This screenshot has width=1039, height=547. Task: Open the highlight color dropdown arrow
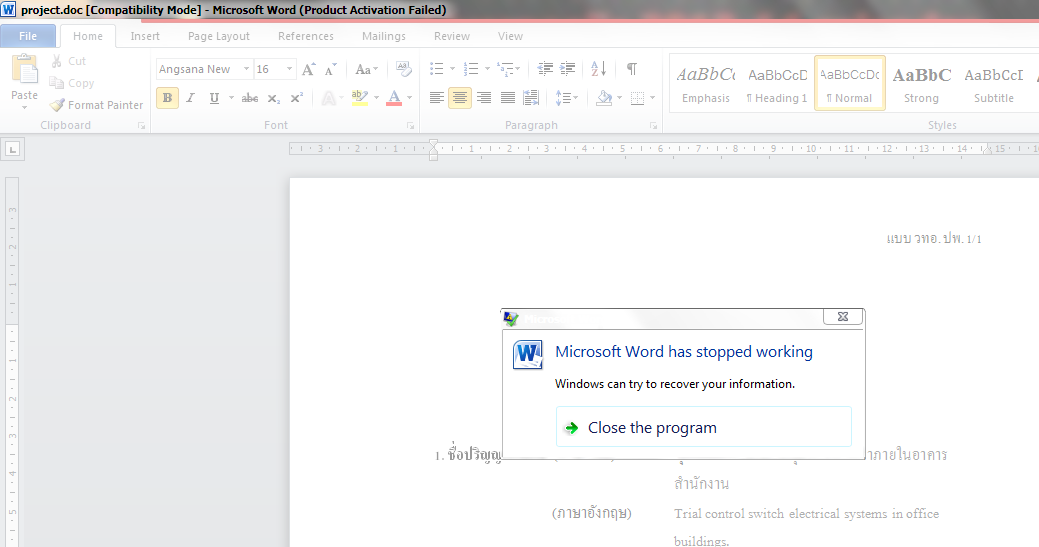376,98
